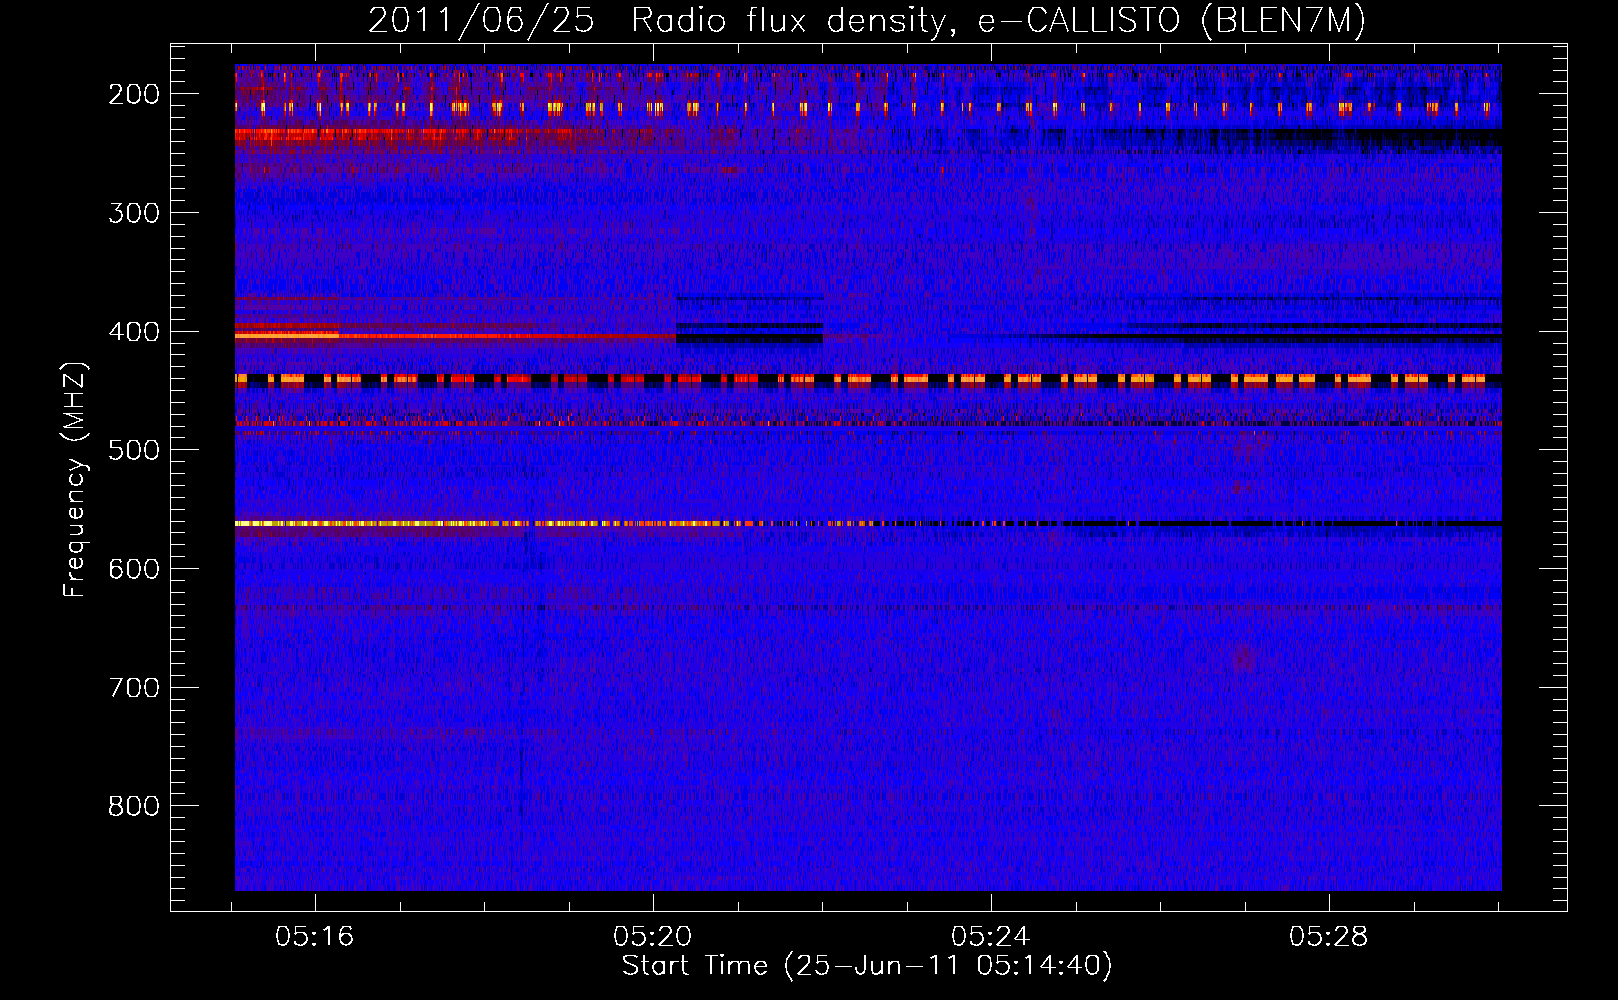1618x1000 pixels.
Task: Select the 300 frequency tick label
Action: click(x=133, y=213)
